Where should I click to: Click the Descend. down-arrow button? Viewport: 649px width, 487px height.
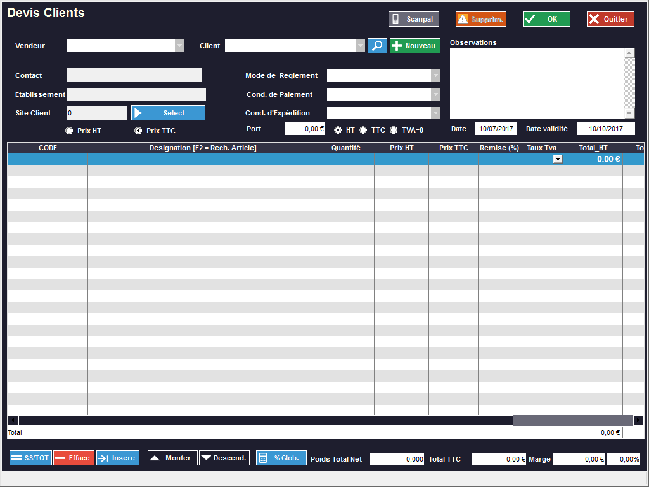pyautogui.click(x=223, y=458)
